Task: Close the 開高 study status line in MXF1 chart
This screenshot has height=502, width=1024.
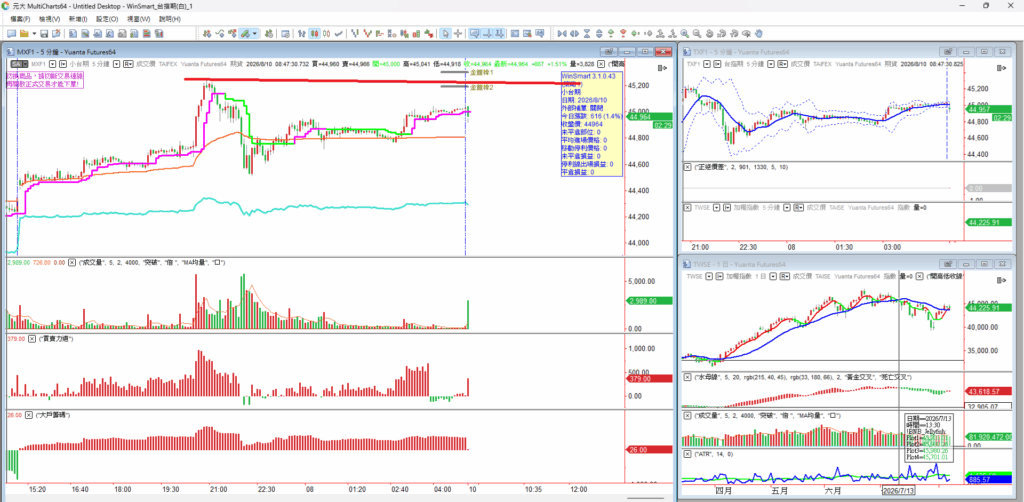Action: 601,64
